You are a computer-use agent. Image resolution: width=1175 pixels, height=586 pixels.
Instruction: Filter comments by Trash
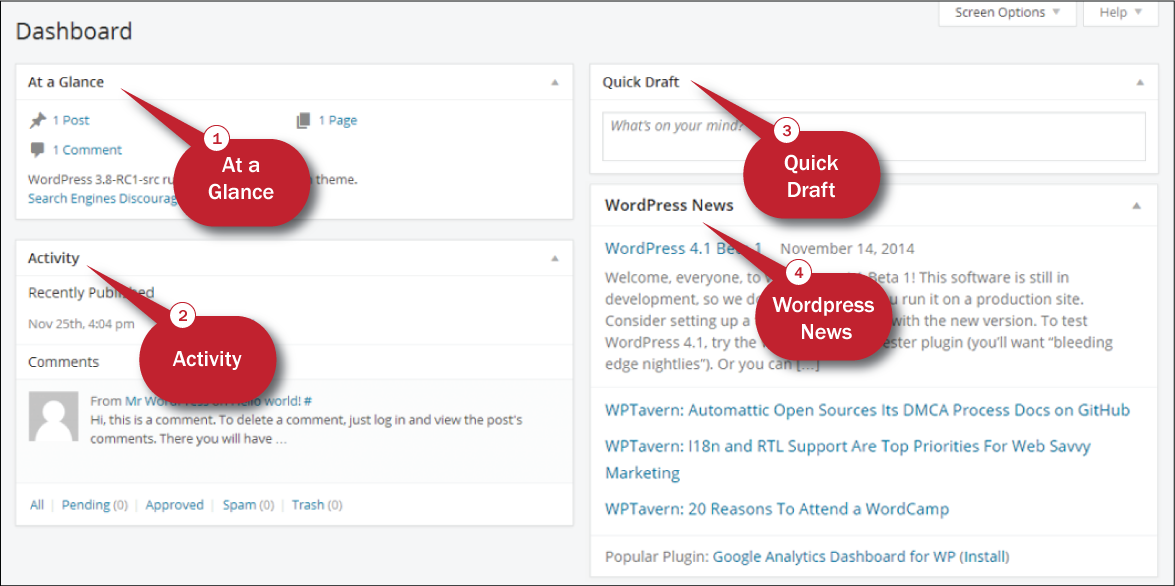(308, 505)
